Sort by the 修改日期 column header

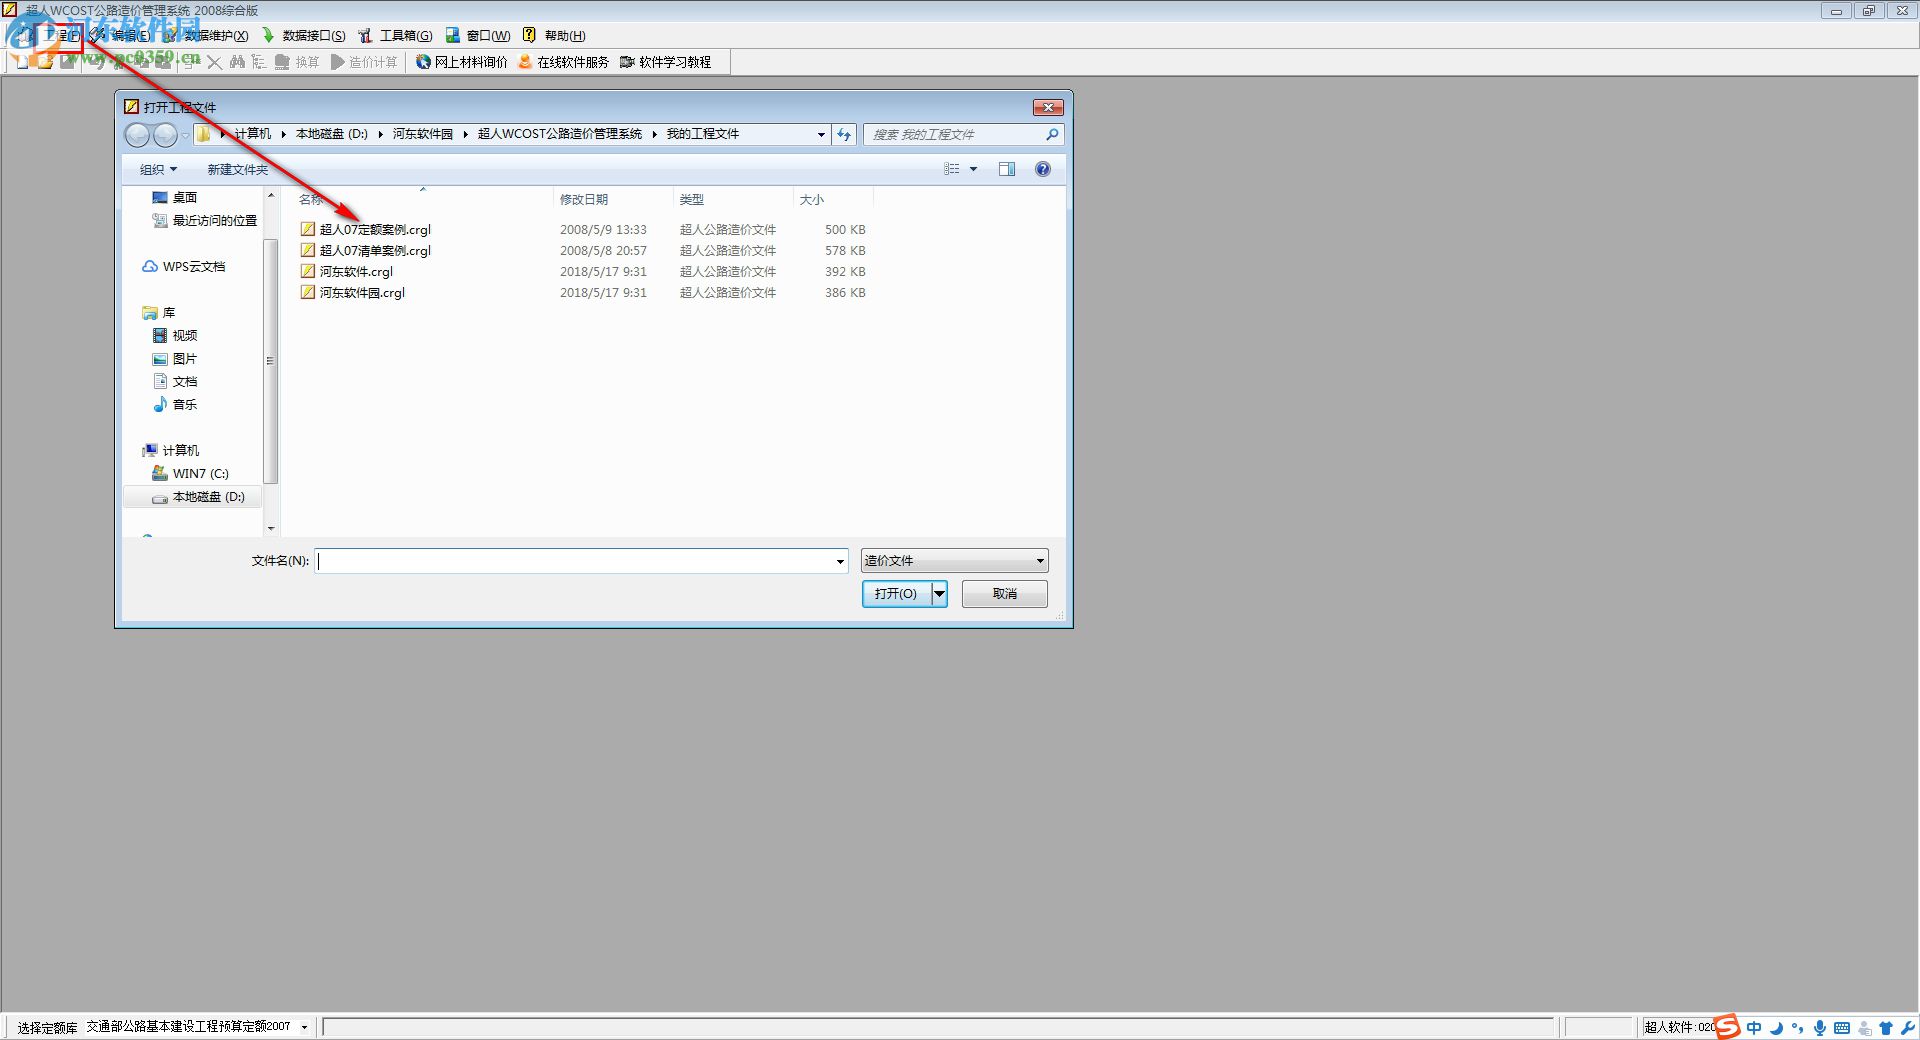(x=613, y=200)
